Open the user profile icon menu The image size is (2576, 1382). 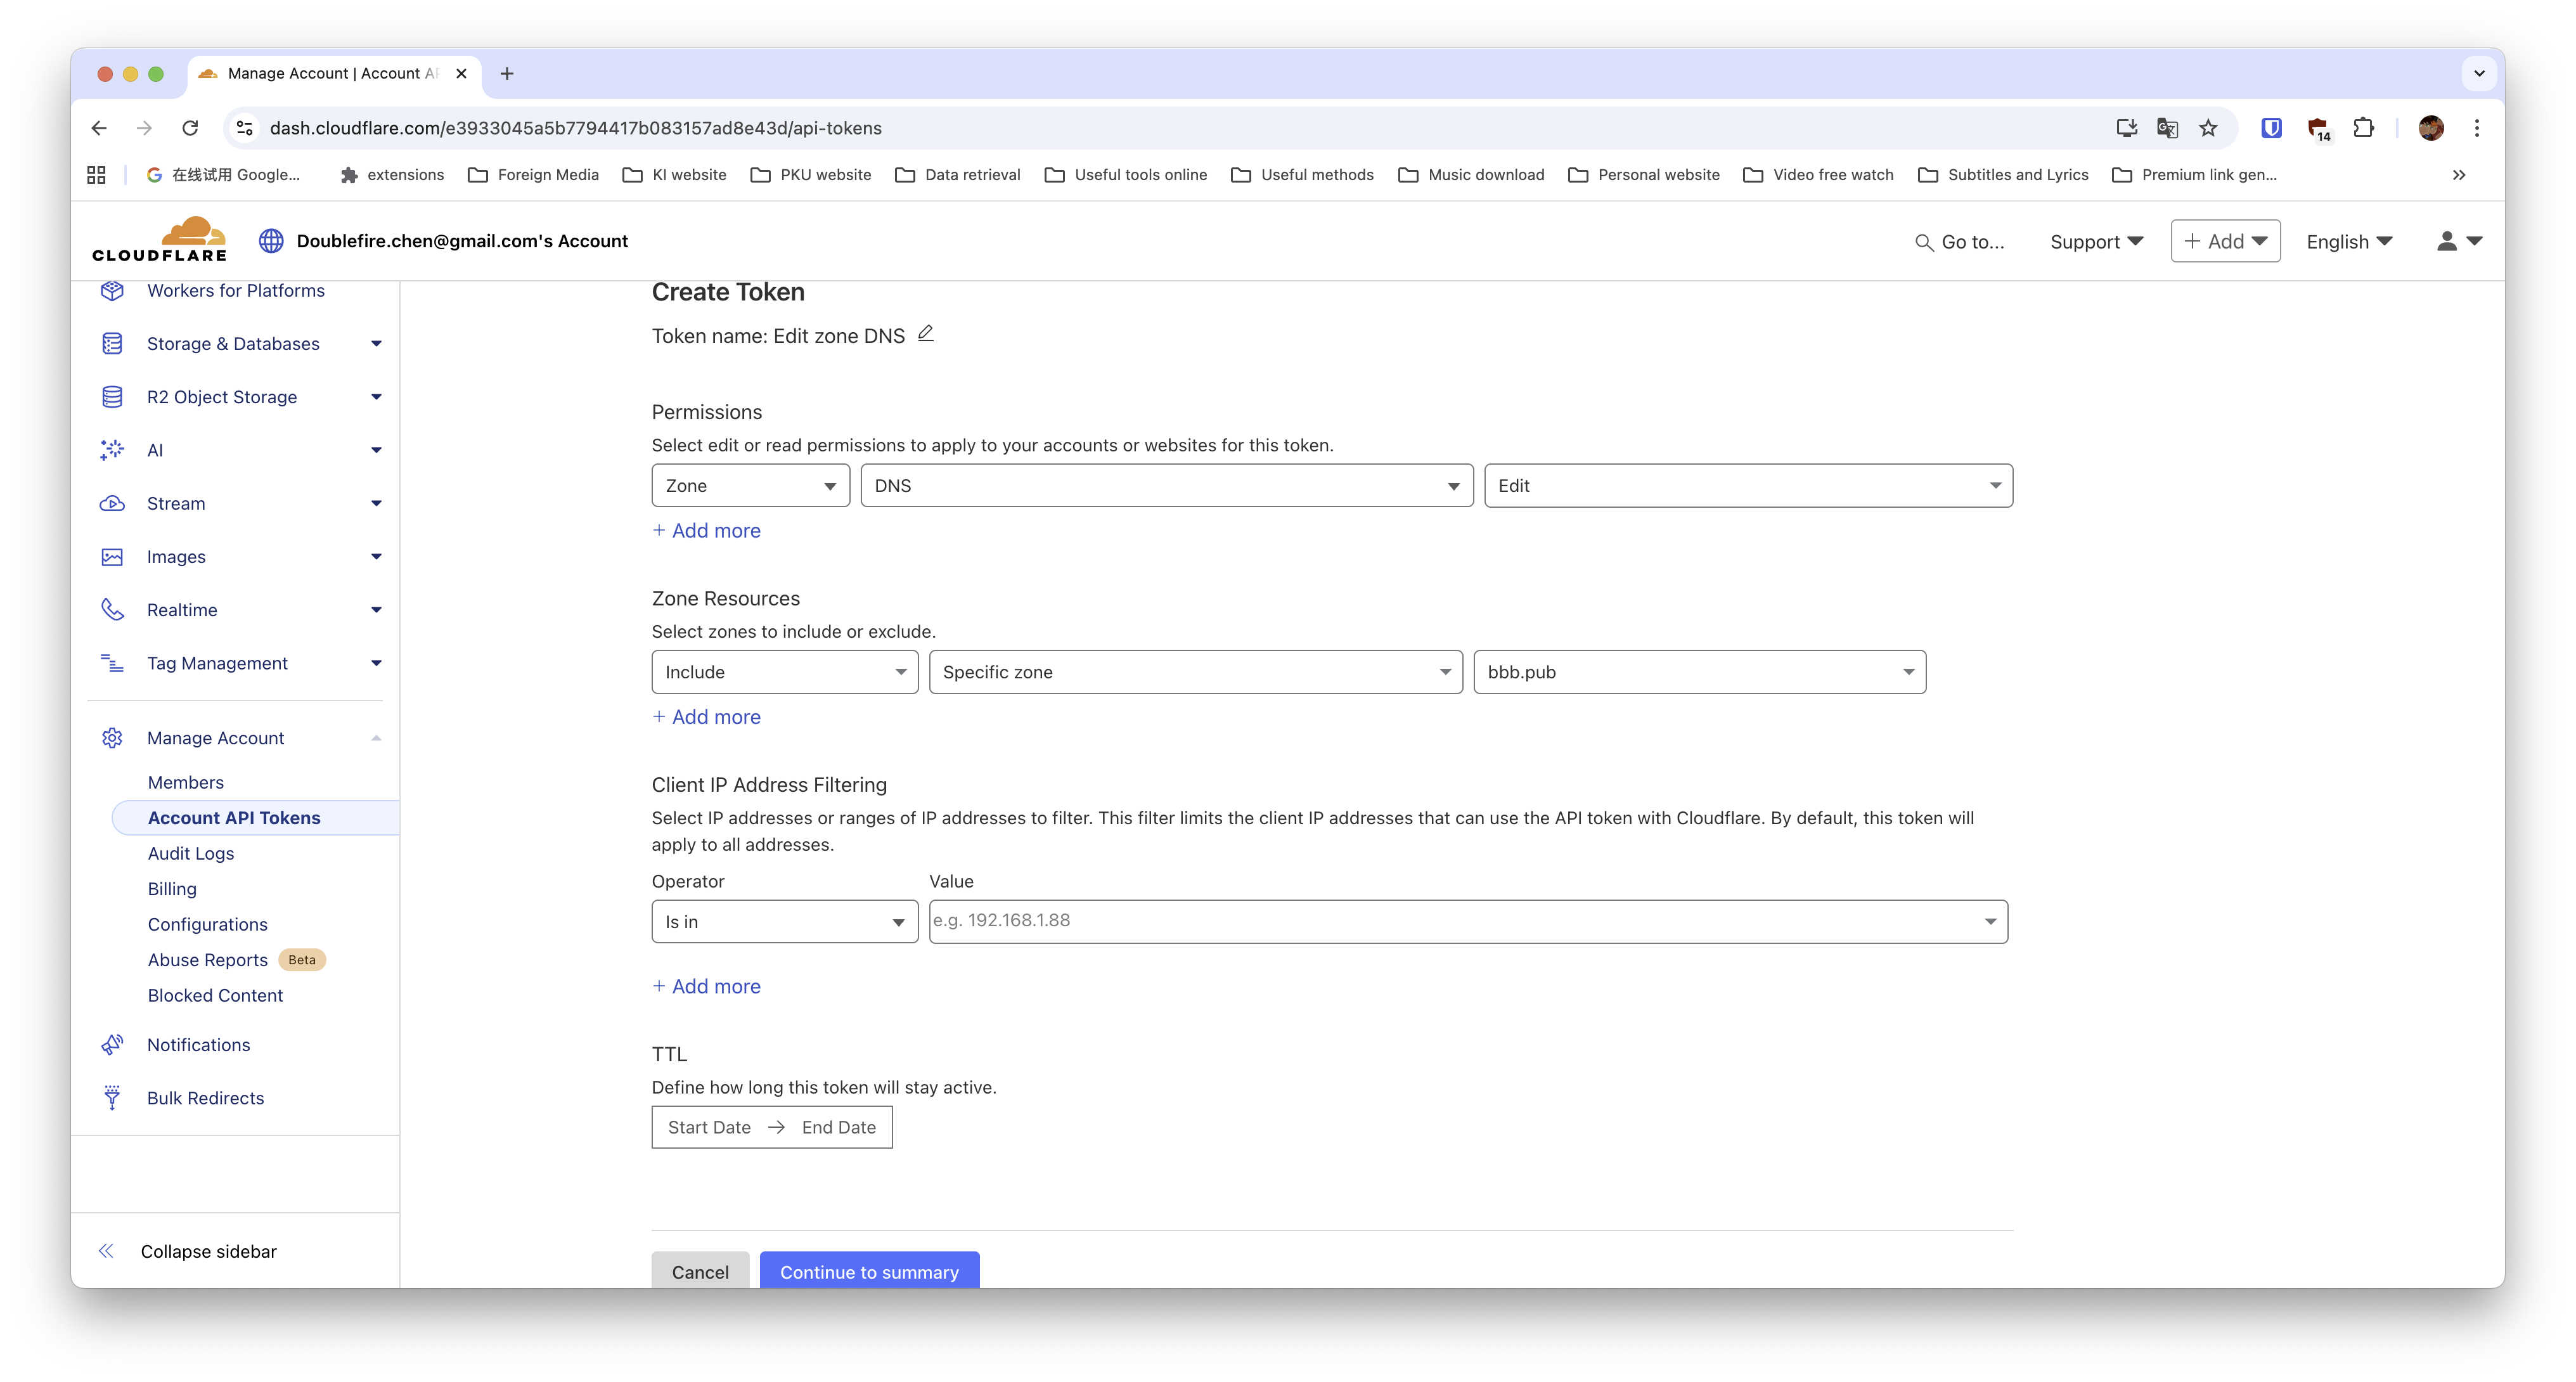click(2459, 241)
